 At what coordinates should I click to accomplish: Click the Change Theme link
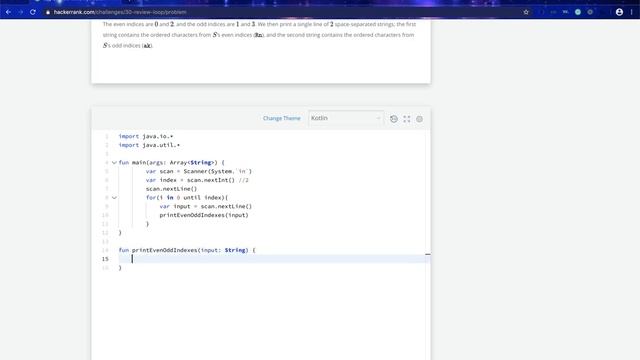(x=282, y=118)
